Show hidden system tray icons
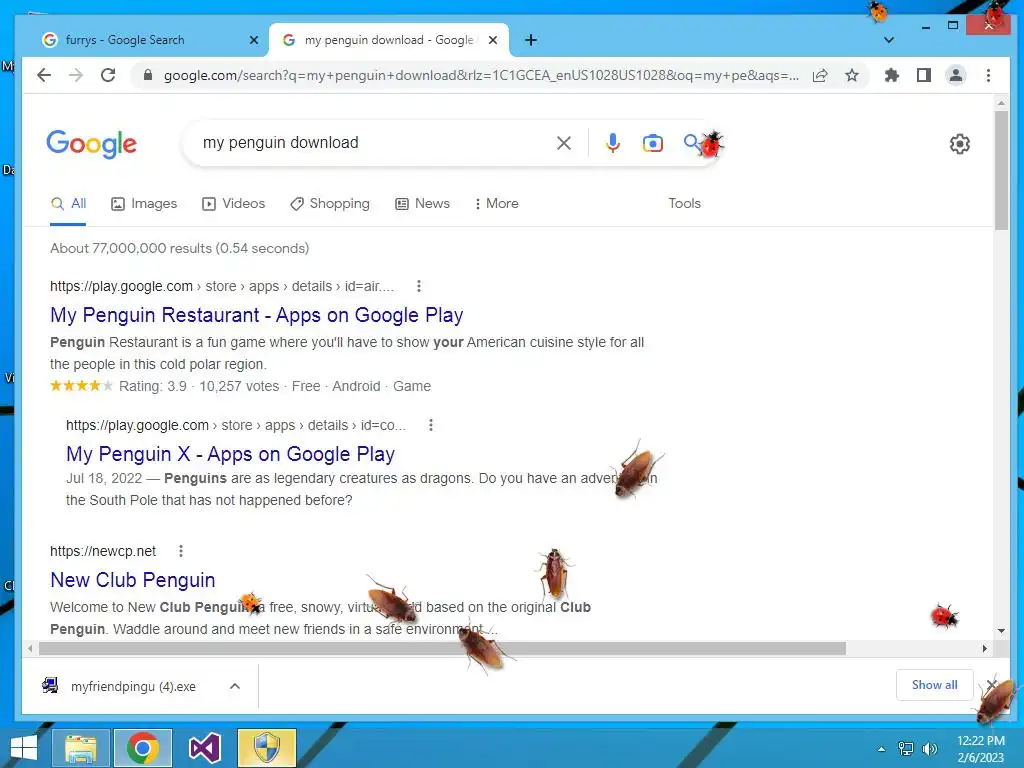1024x768 pixels. pyautogui.click(x=882, y=749)
